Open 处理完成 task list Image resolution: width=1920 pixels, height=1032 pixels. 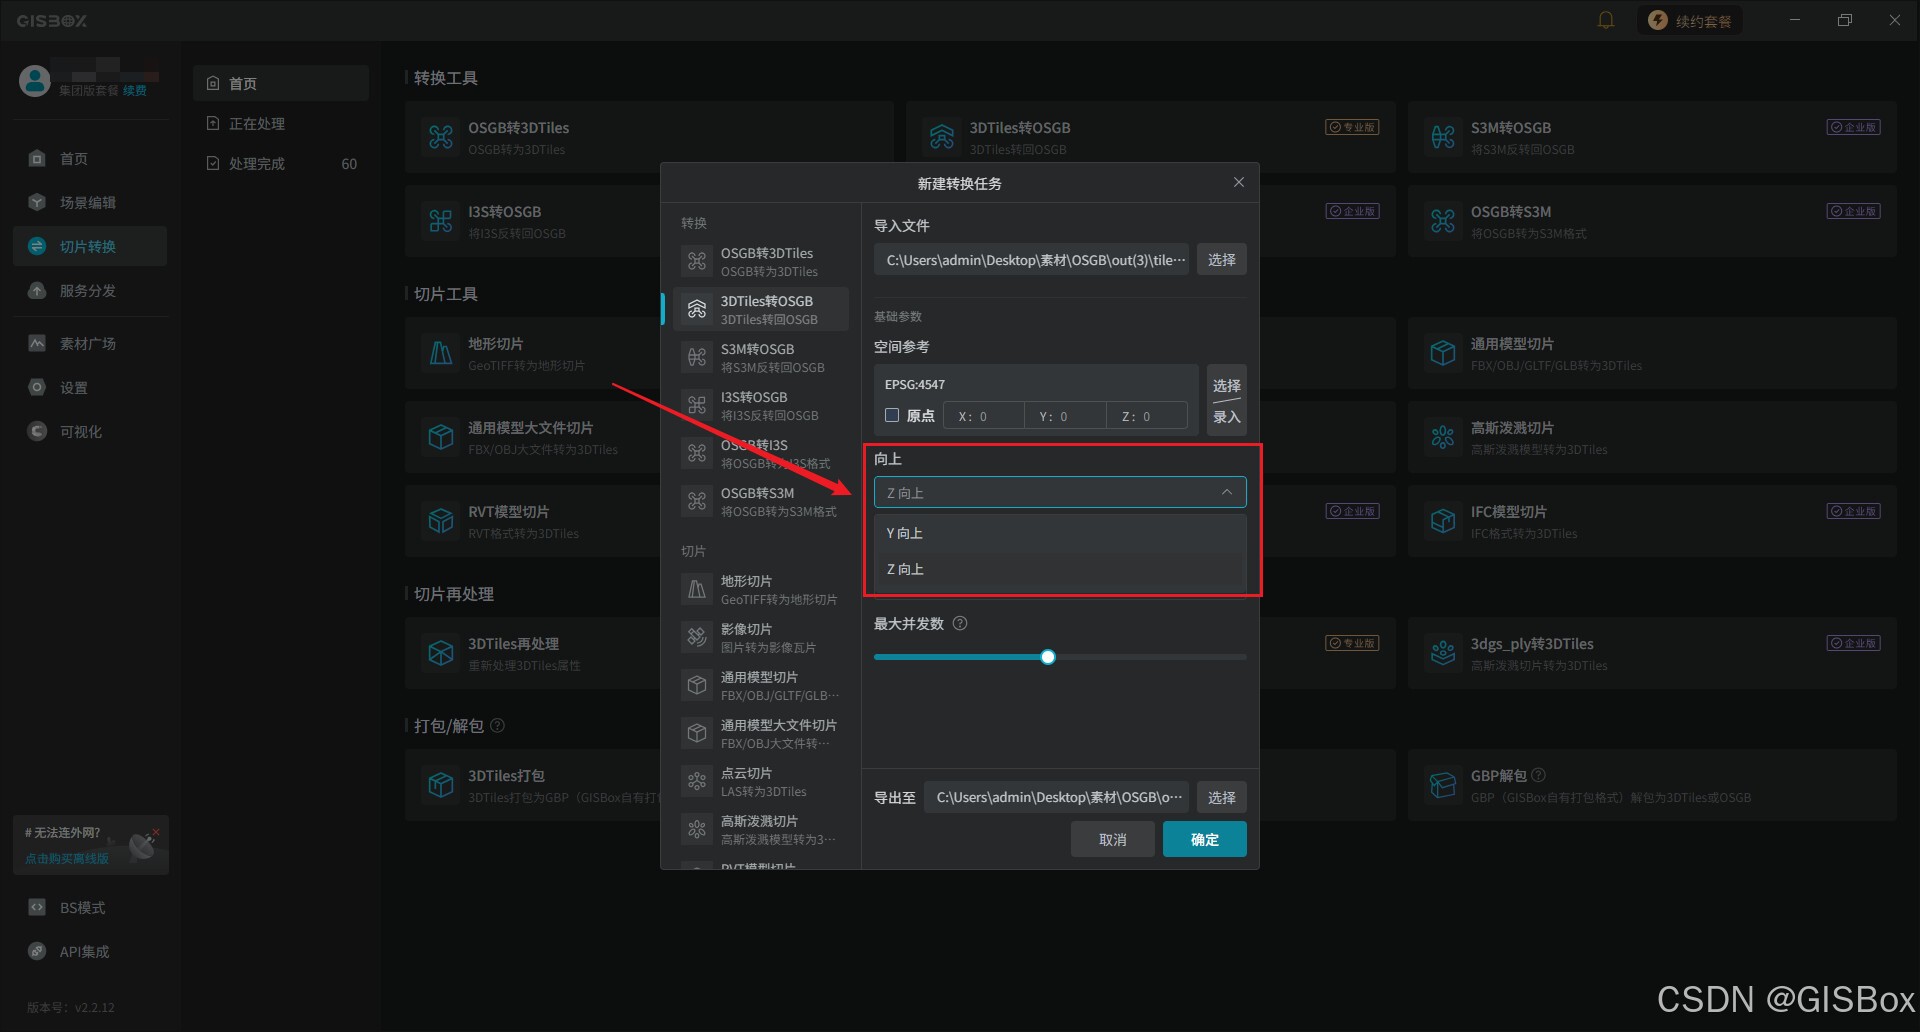(x=281, y=163)
